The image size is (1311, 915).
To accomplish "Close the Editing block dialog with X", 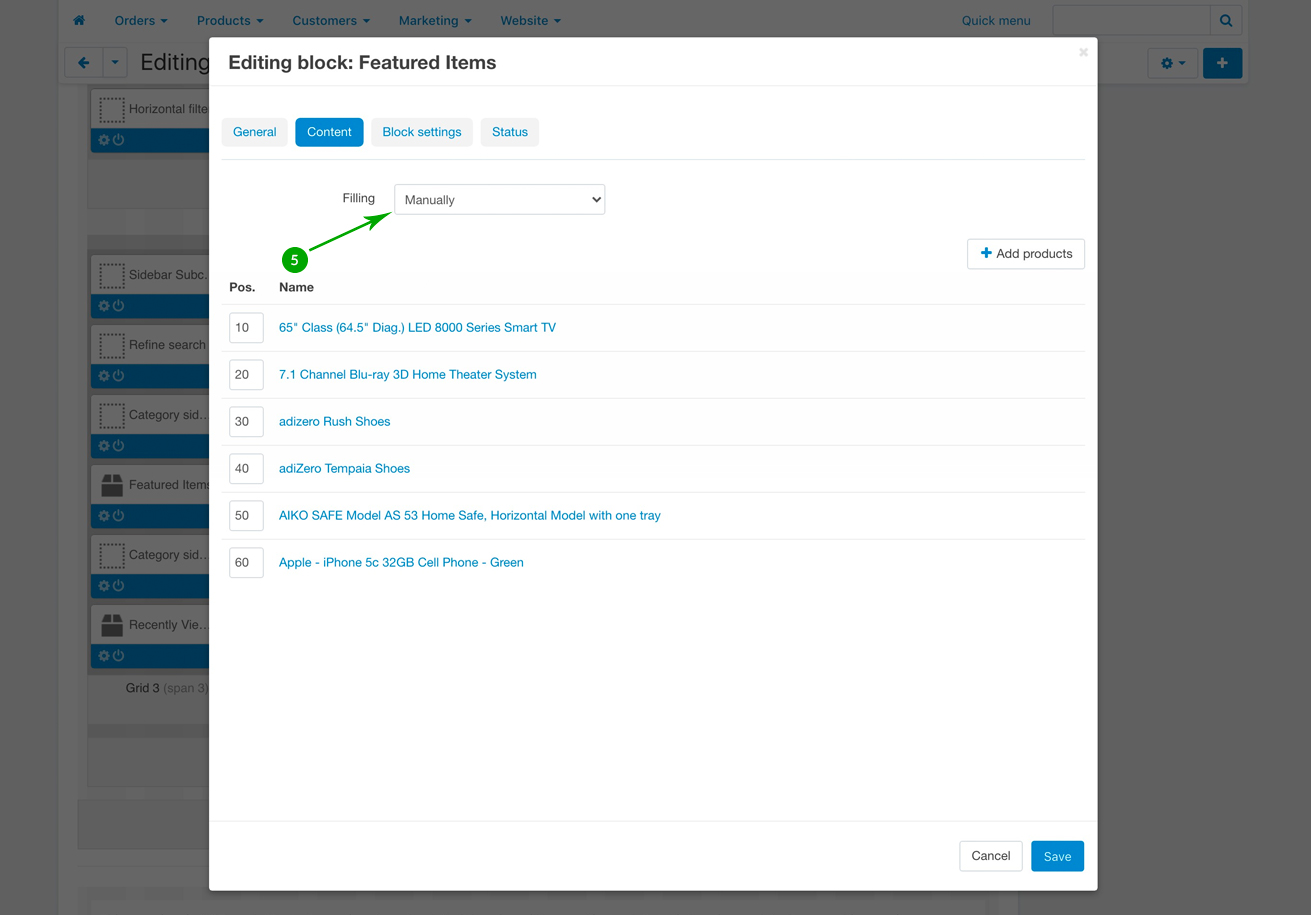I will [x=1083, y=52].
